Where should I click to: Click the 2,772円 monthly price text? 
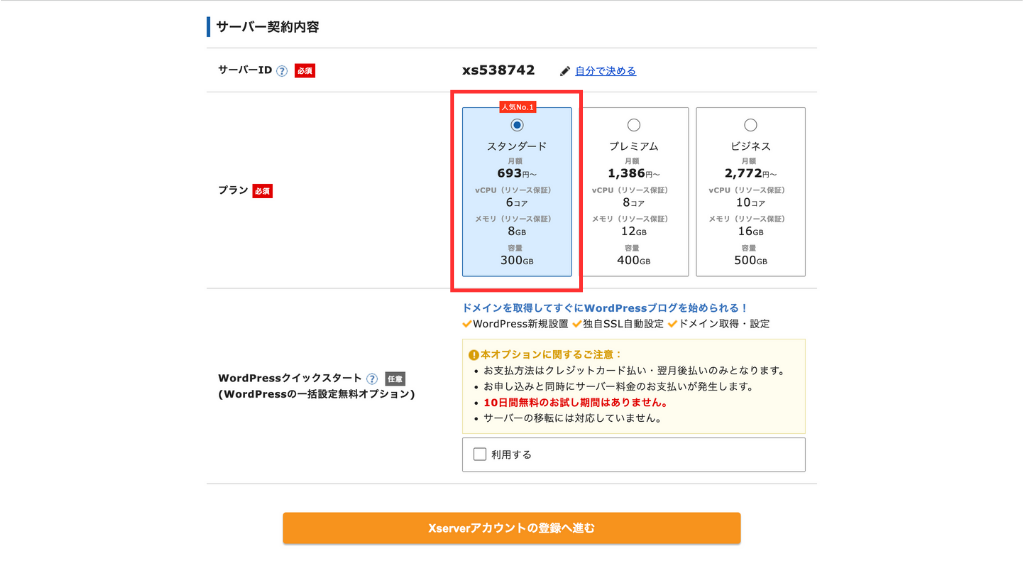tap(750, 173)
